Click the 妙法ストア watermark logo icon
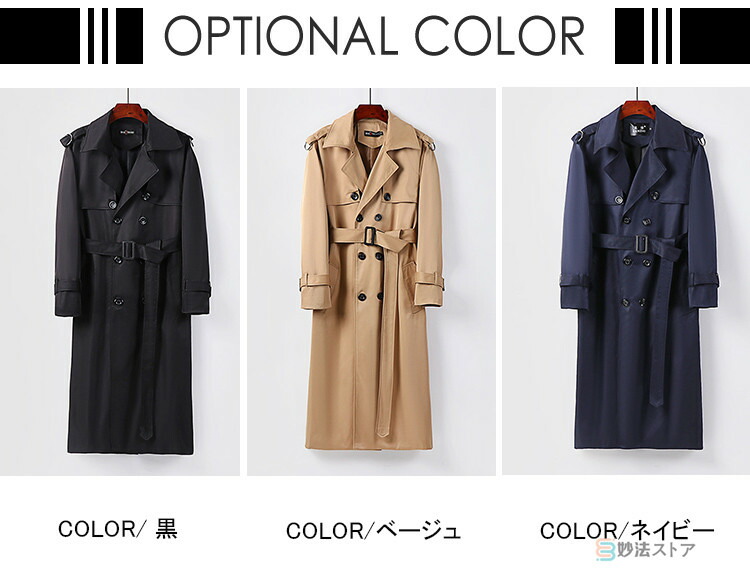Screen dimensions: 750x579 [x=605, y=550]
